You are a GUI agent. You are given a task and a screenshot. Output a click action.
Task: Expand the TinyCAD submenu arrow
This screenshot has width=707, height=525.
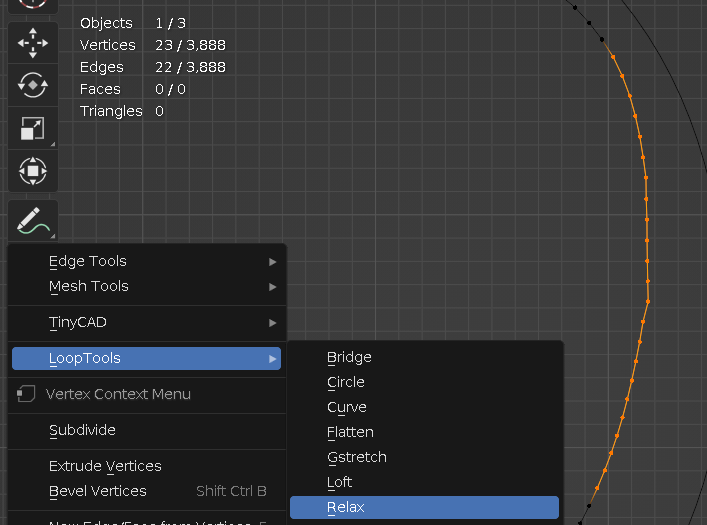coord(272,323)
